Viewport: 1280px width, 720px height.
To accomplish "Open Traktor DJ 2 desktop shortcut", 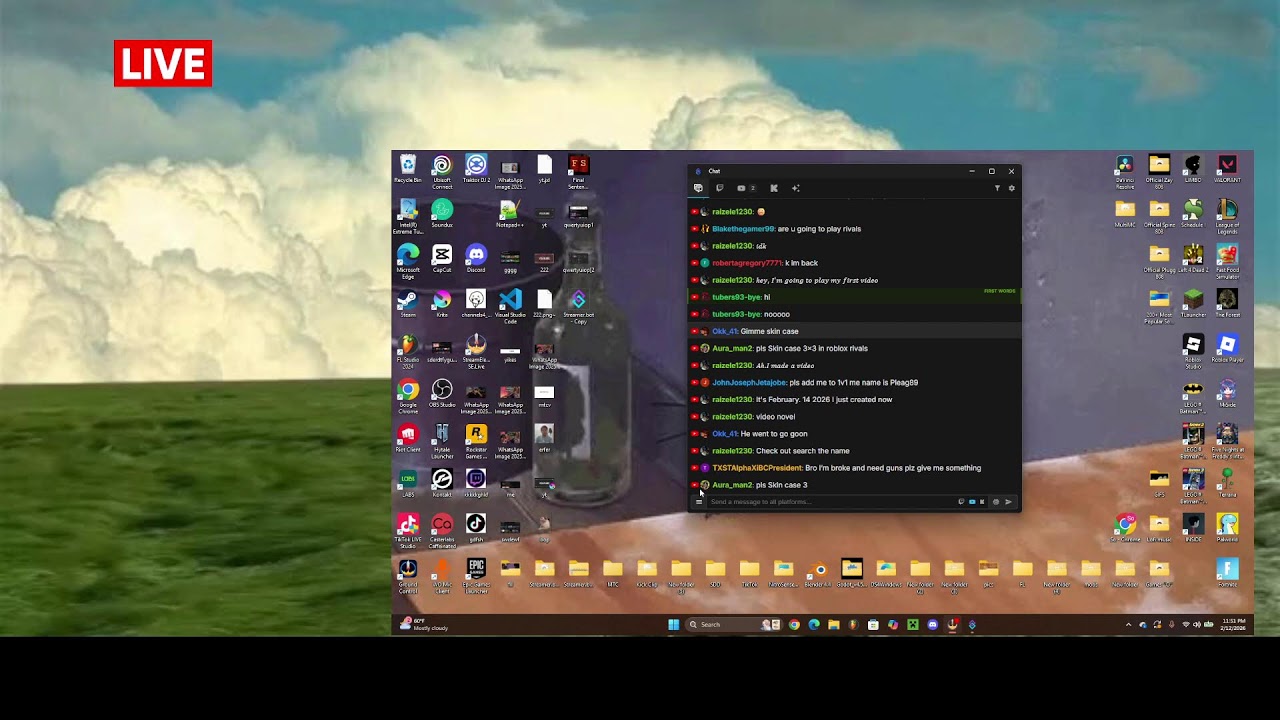I will [476, 168].
